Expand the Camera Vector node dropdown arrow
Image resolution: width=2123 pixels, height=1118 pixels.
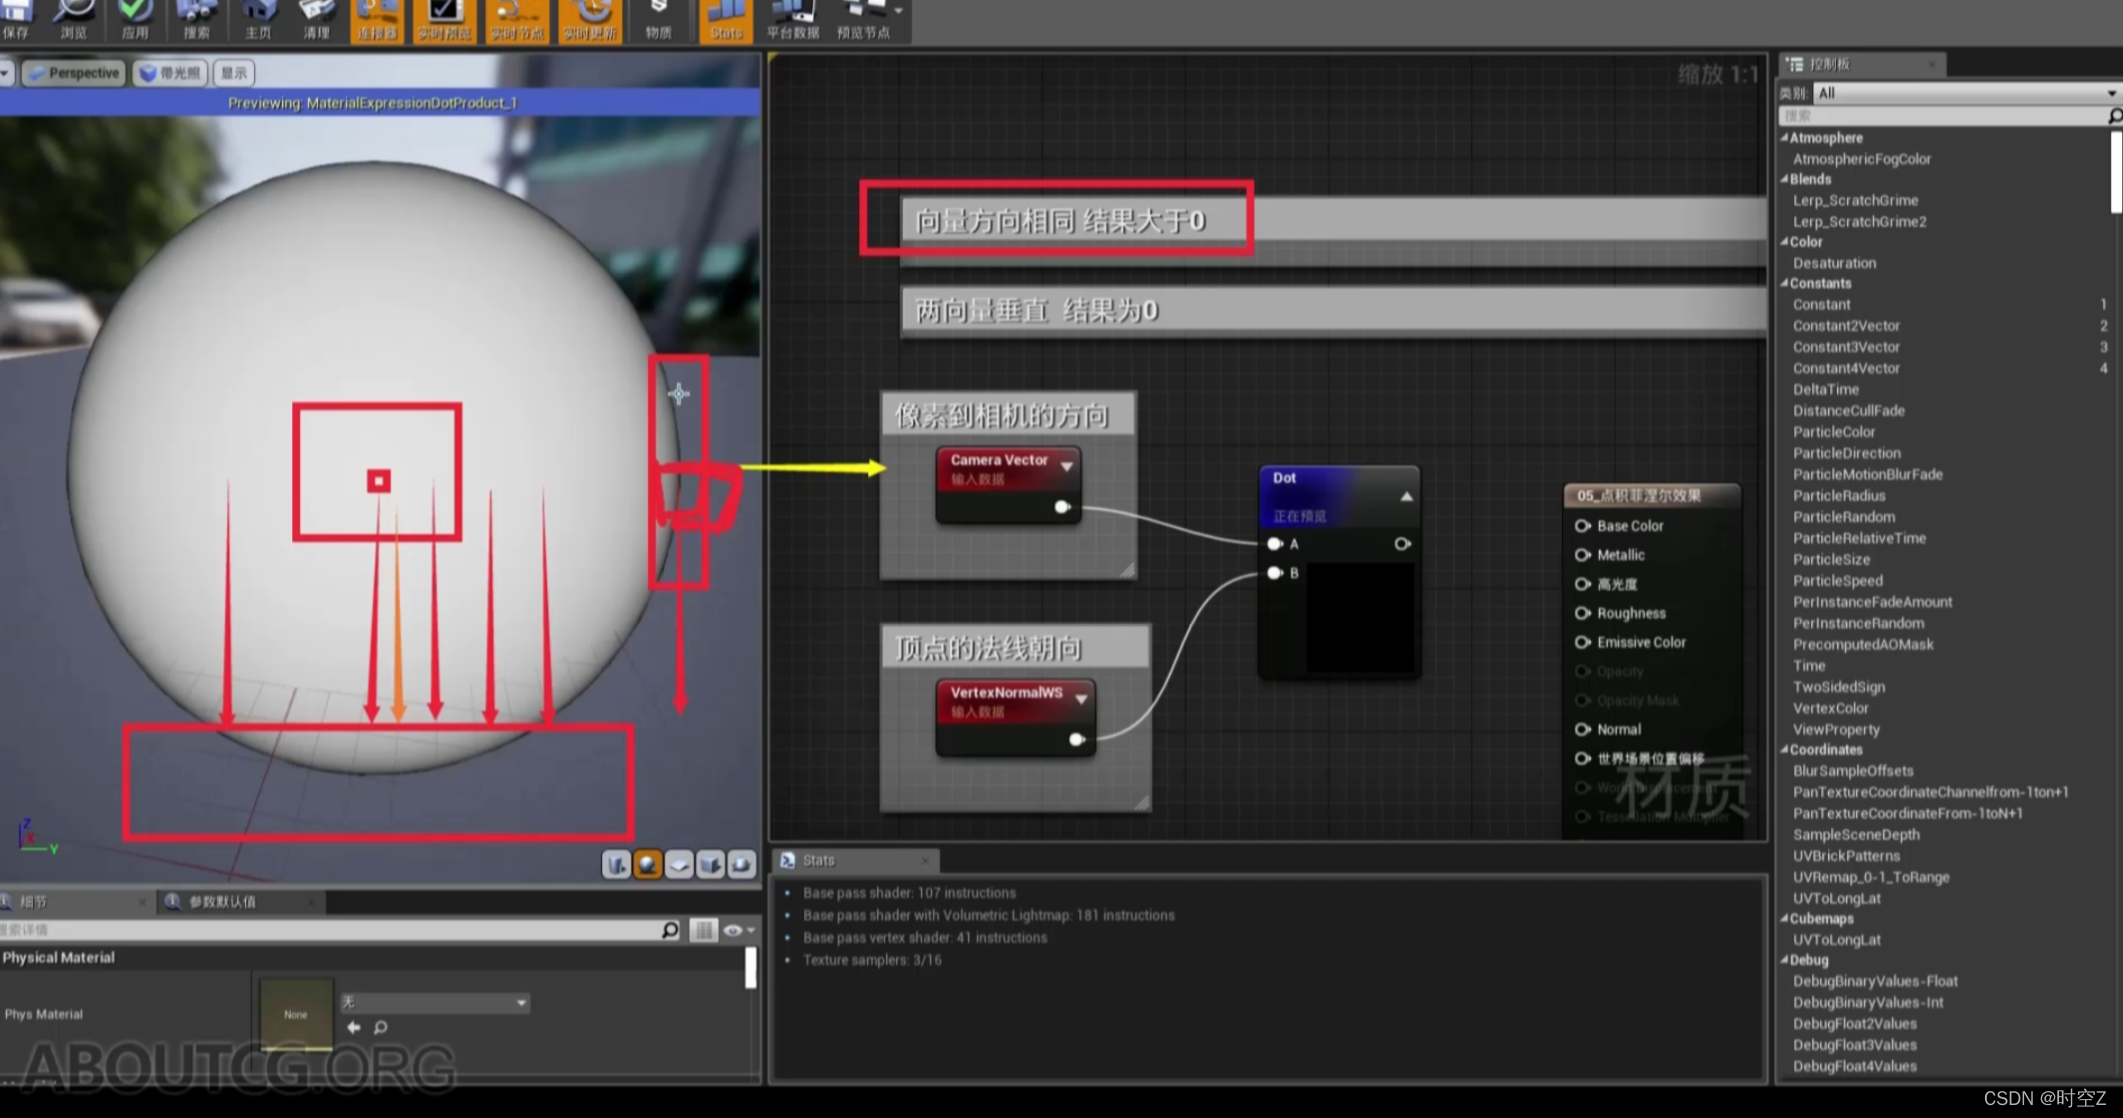pos(1066,466)
